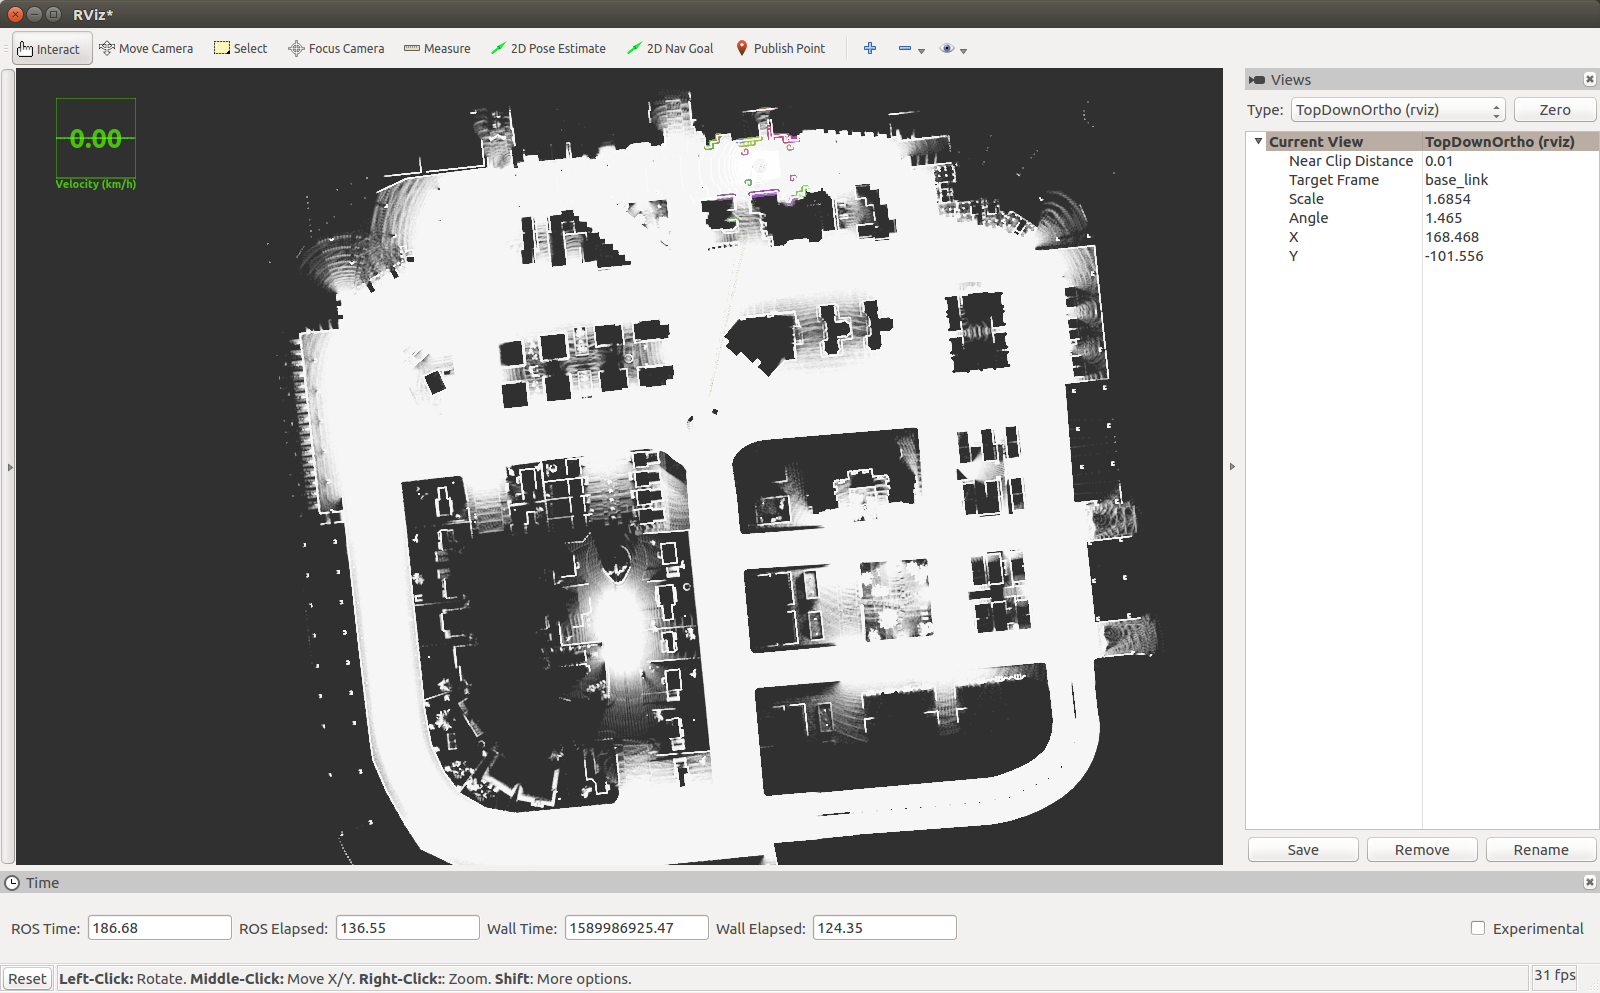1600x993 pixels.
Task: Open the view Type combo box
Action: click(x=1398, y=110)
